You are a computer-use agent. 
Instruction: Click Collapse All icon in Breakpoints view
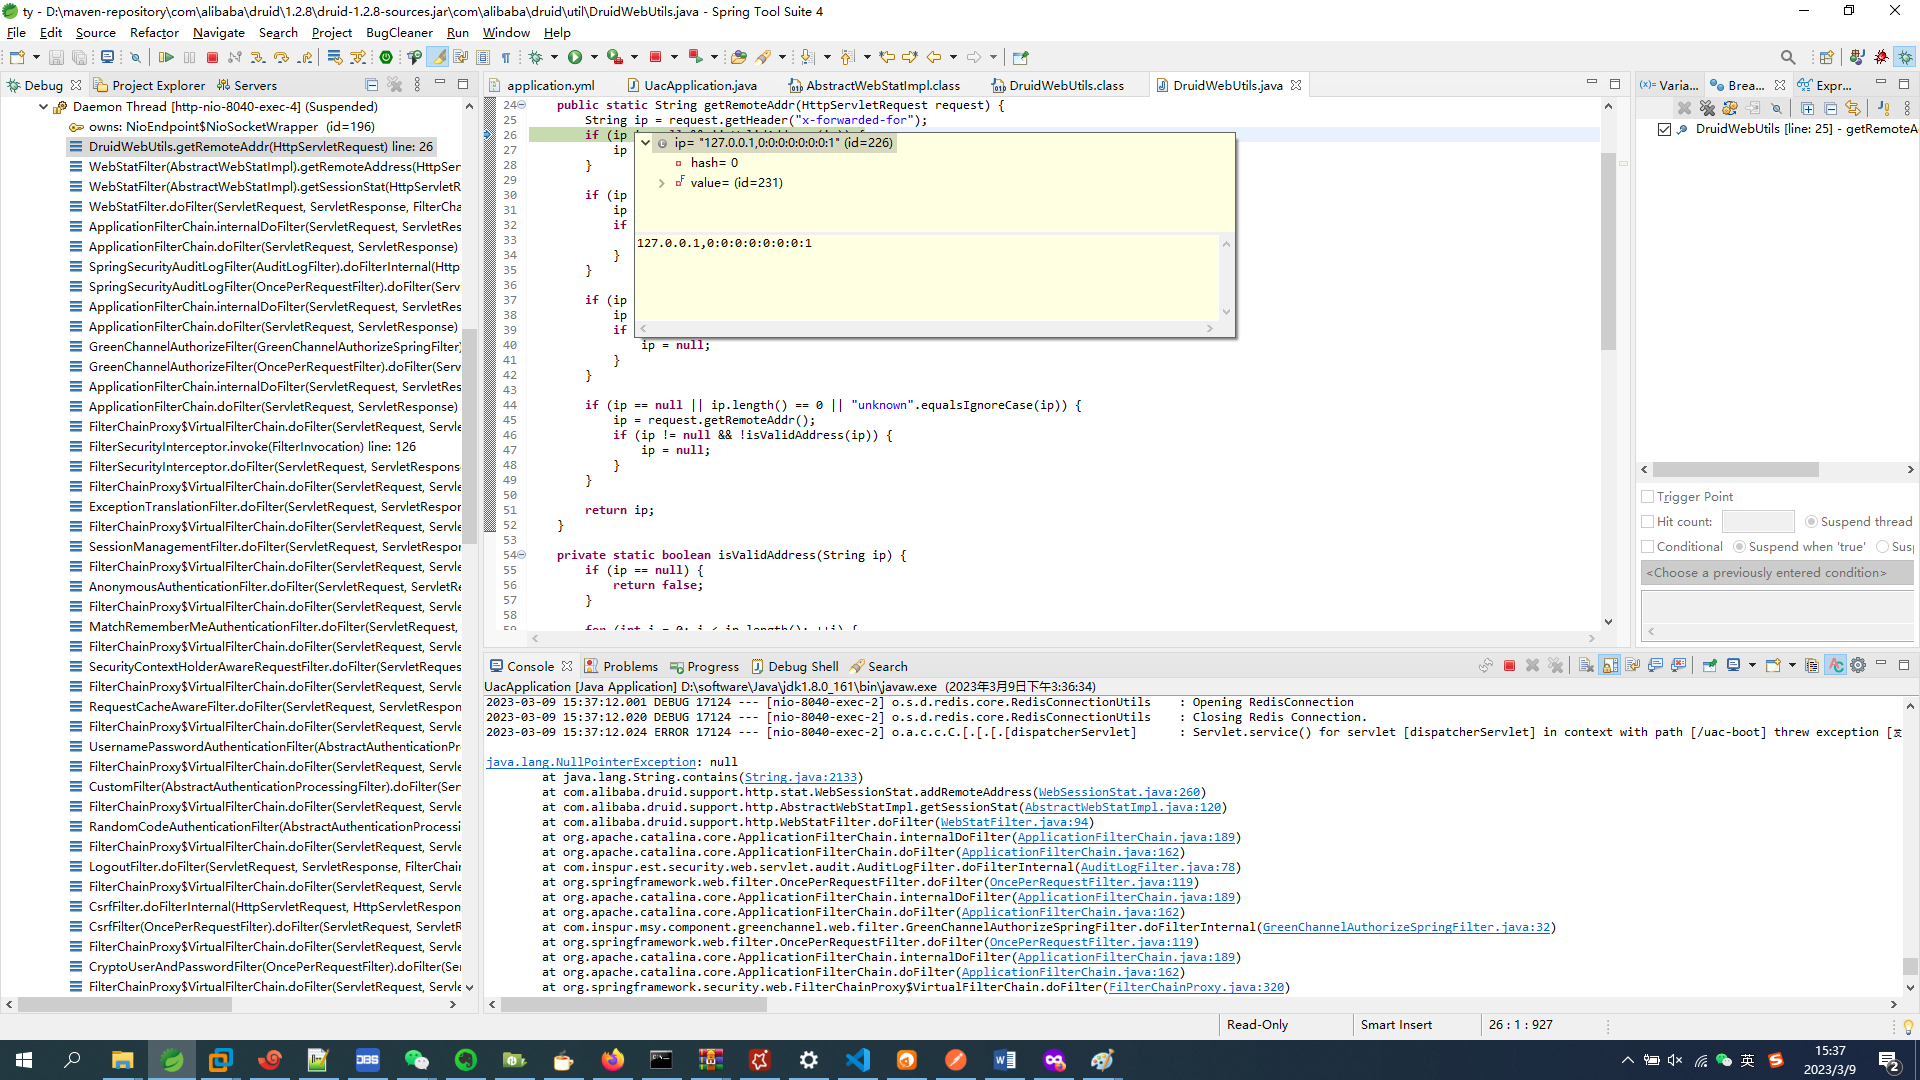pyautogui.click(x=1830, y=108)
